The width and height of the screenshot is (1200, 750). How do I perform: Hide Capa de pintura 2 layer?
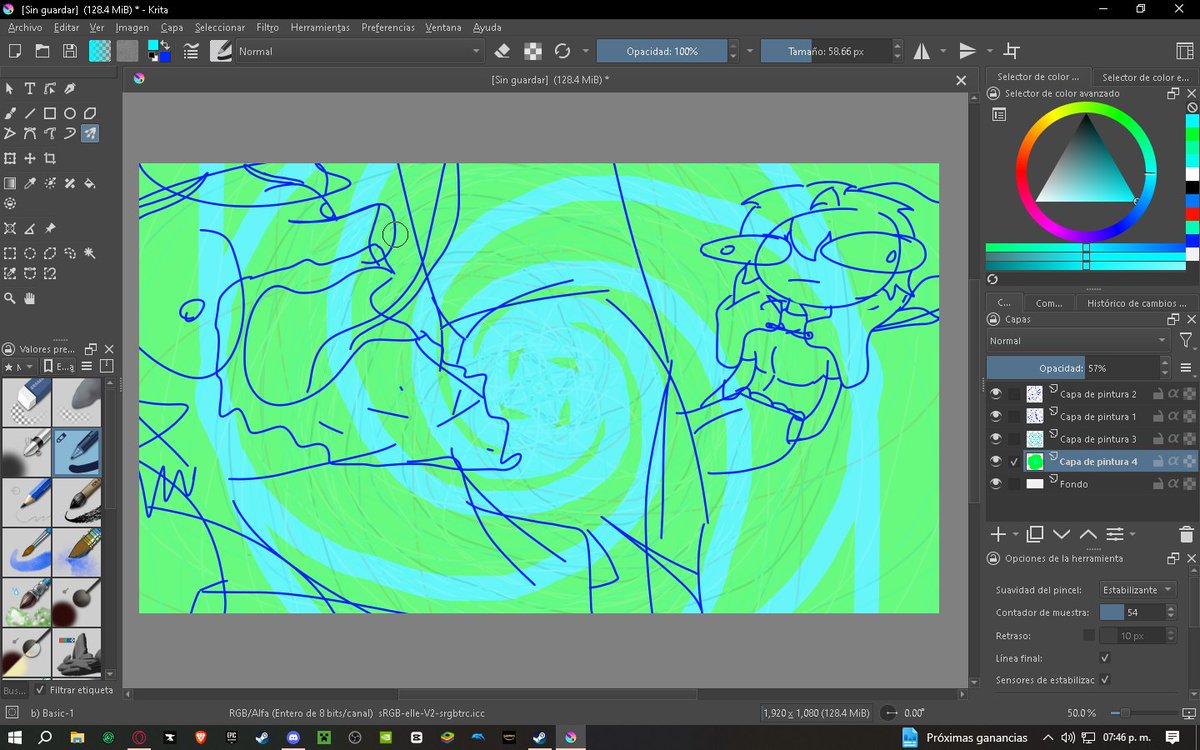click(x=995, y=394)
